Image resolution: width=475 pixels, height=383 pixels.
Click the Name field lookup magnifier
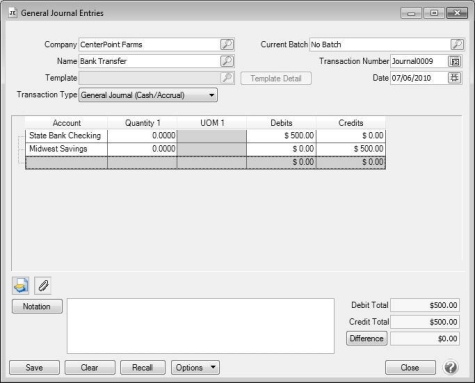[x=227, y=61]
